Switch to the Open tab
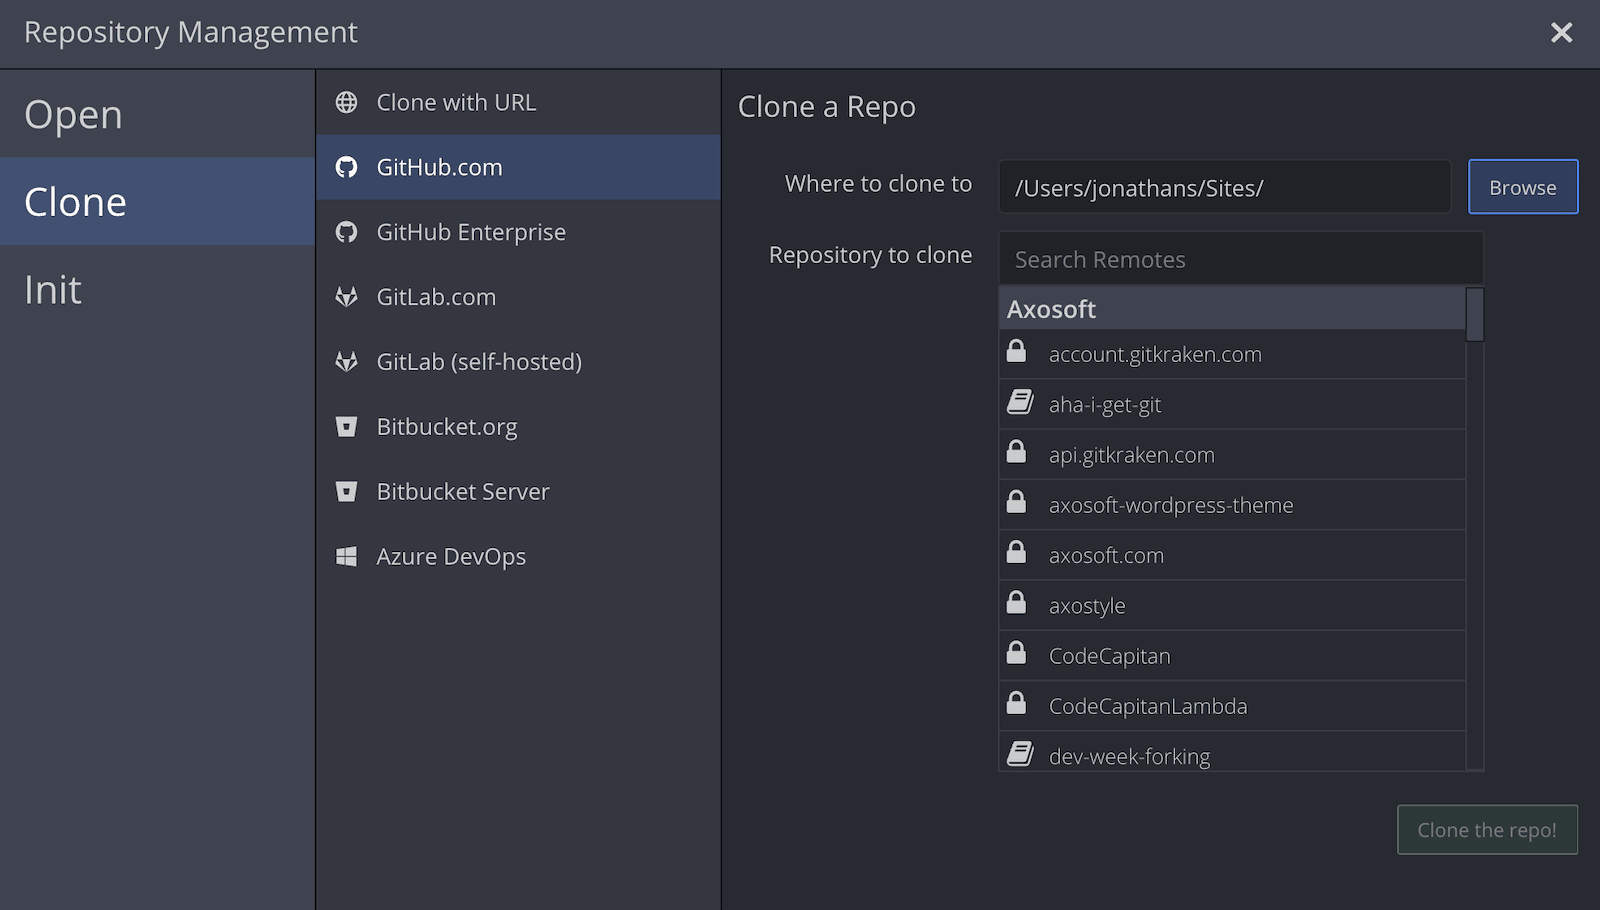The width and height of the screenshot is (1600, 910). tap(74, 115)
